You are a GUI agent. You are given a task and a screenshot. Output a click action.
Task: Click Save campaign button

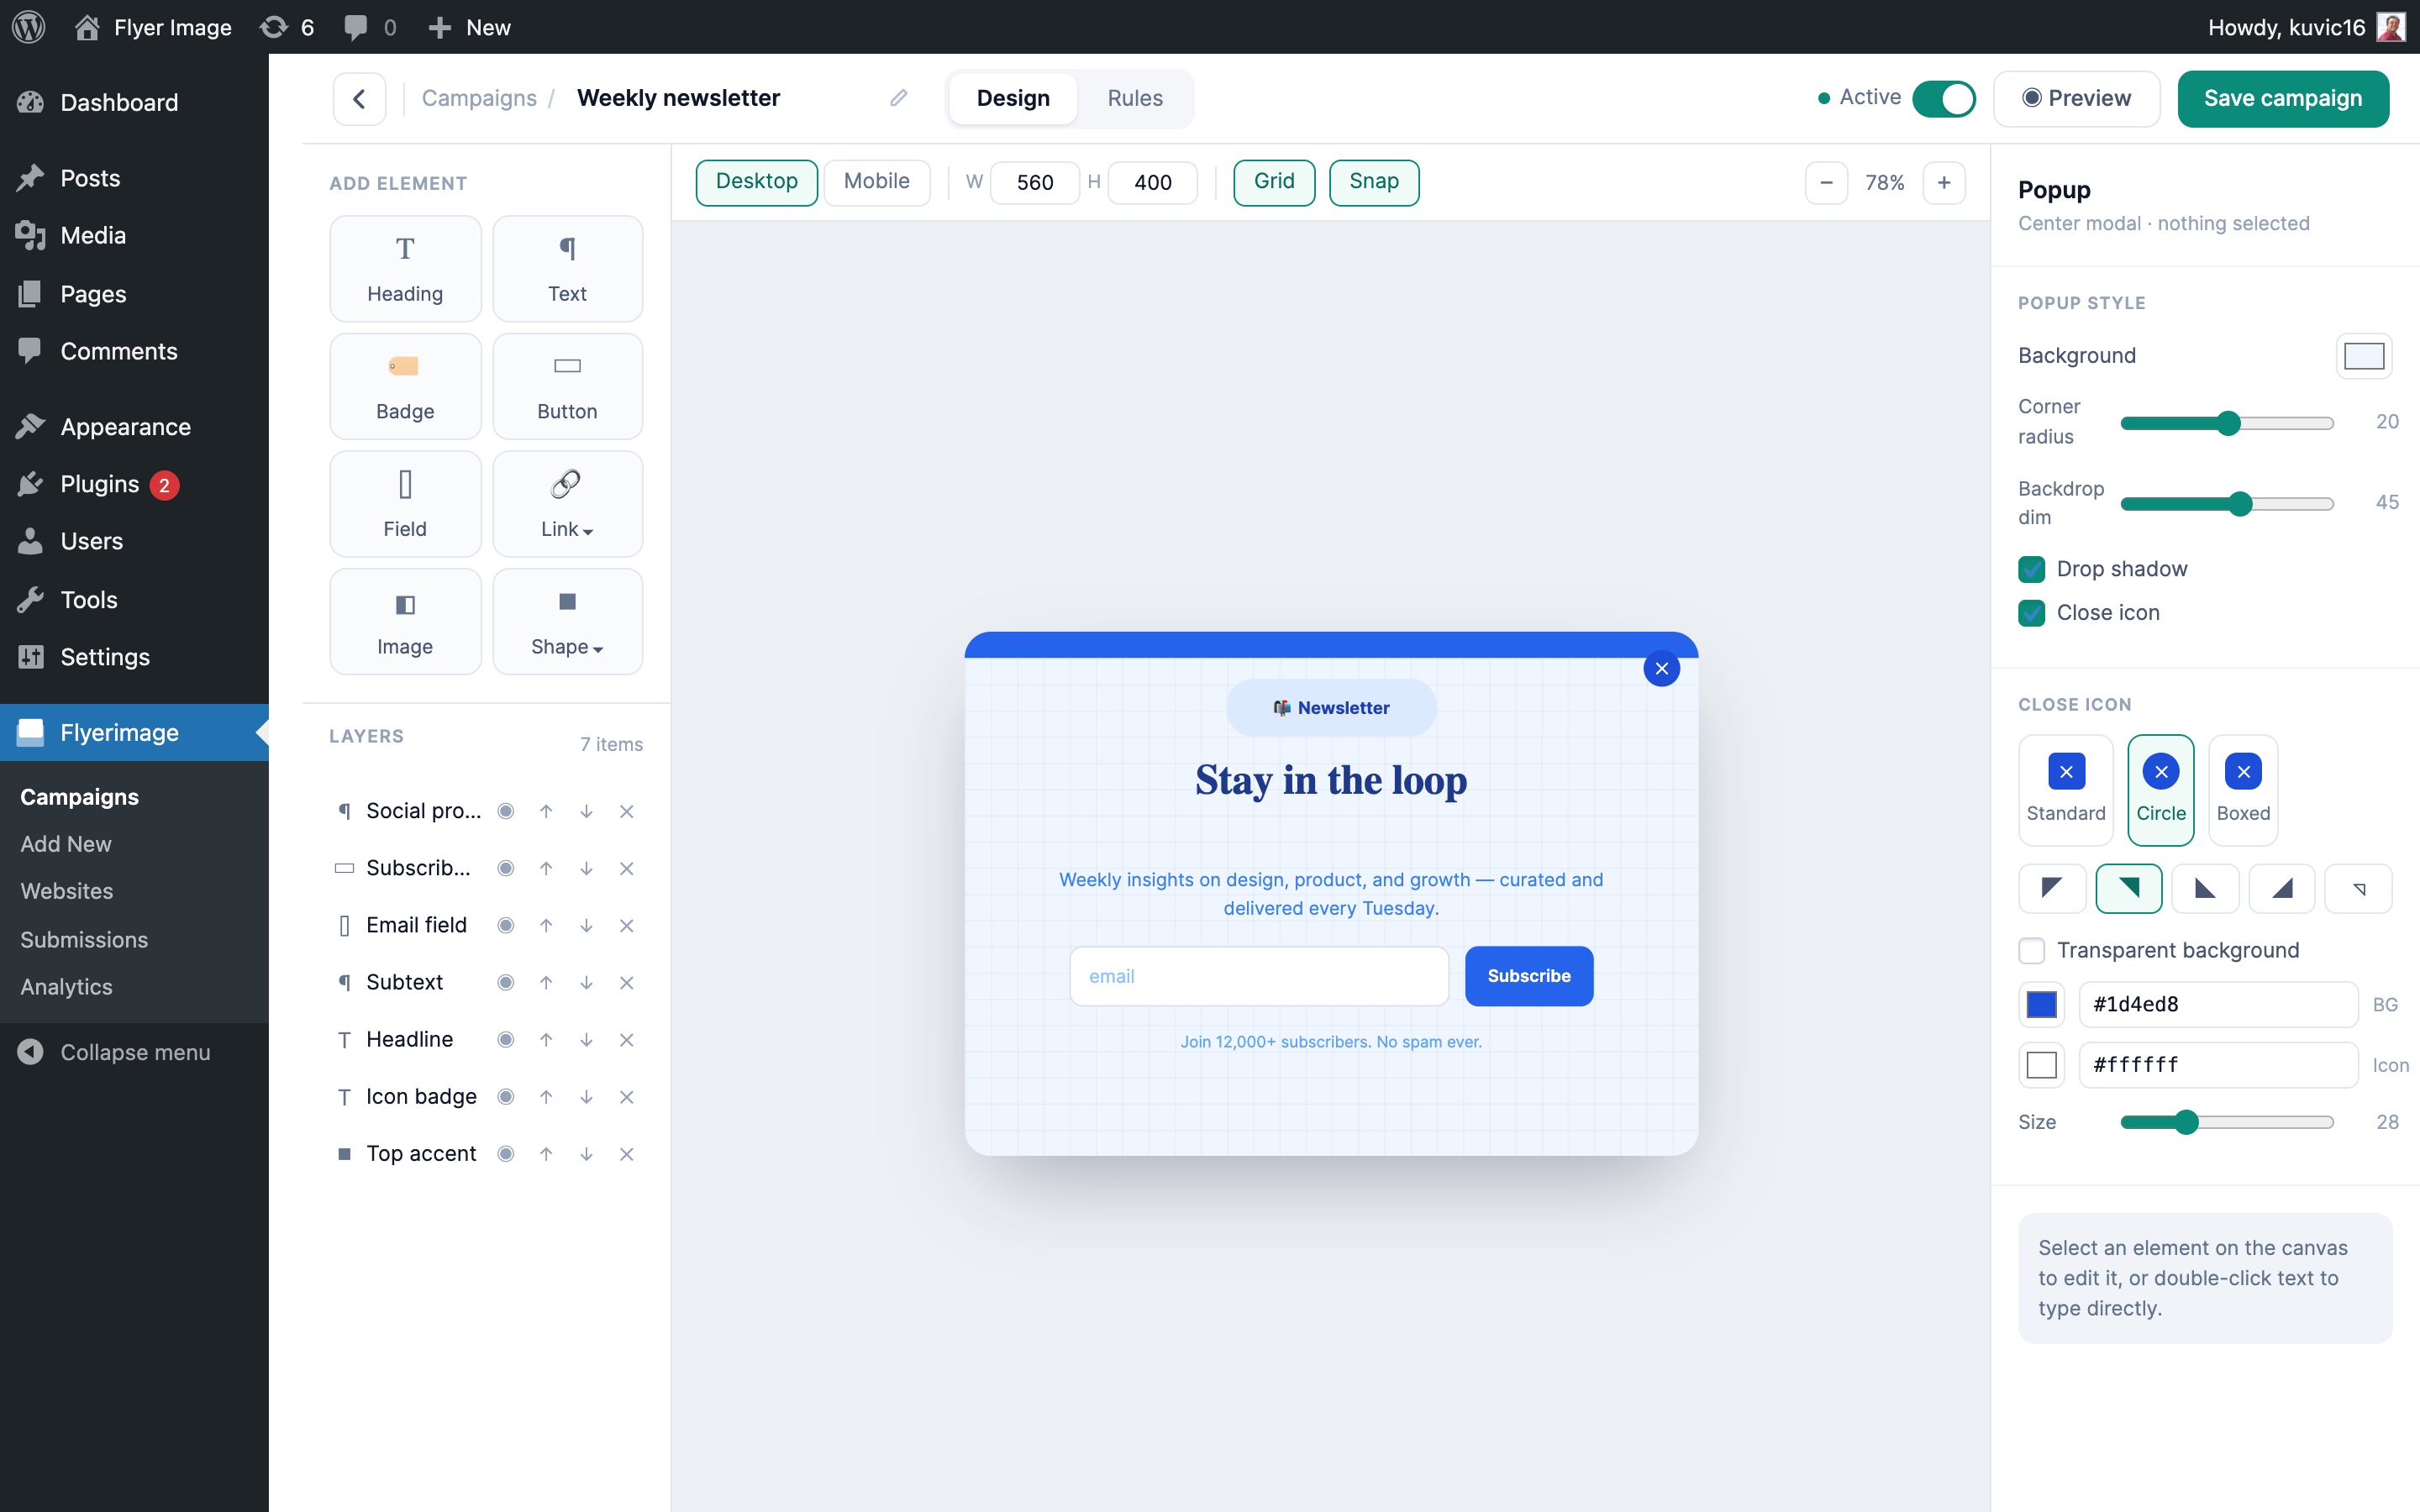point(2283,98)
